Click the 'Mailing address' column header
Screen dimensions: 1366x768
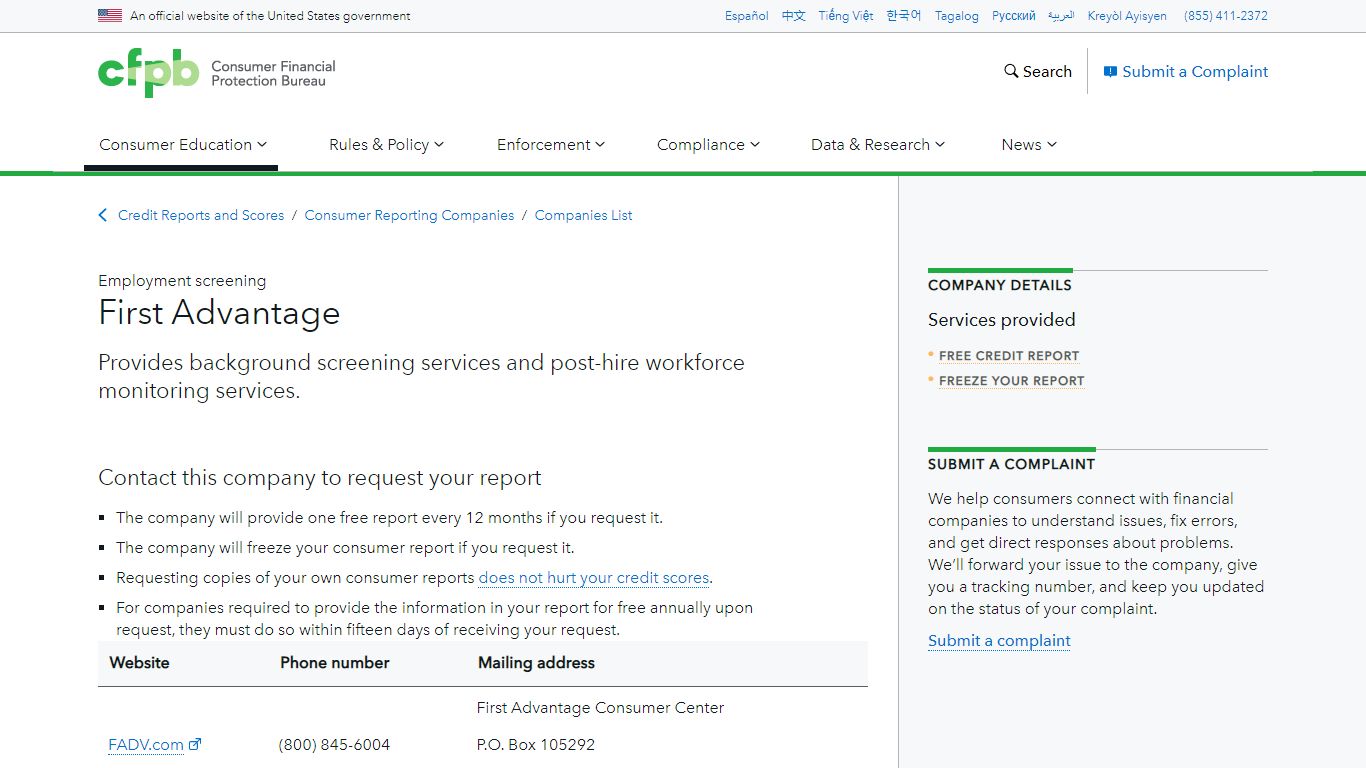click(x=536, y=663)
